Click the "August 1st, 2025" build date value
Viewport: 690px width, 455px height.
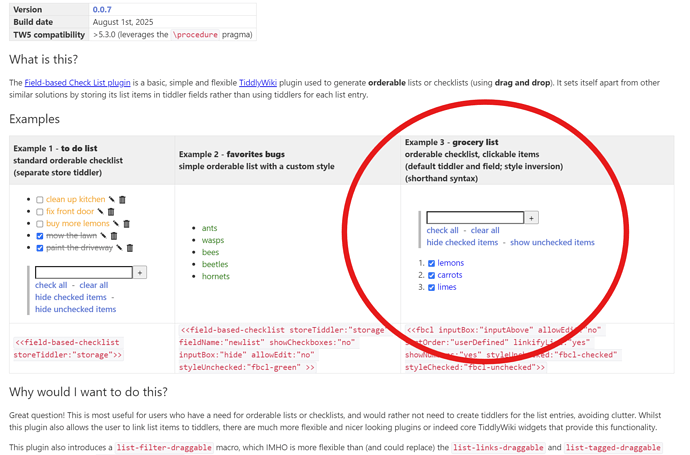(123, 22)
